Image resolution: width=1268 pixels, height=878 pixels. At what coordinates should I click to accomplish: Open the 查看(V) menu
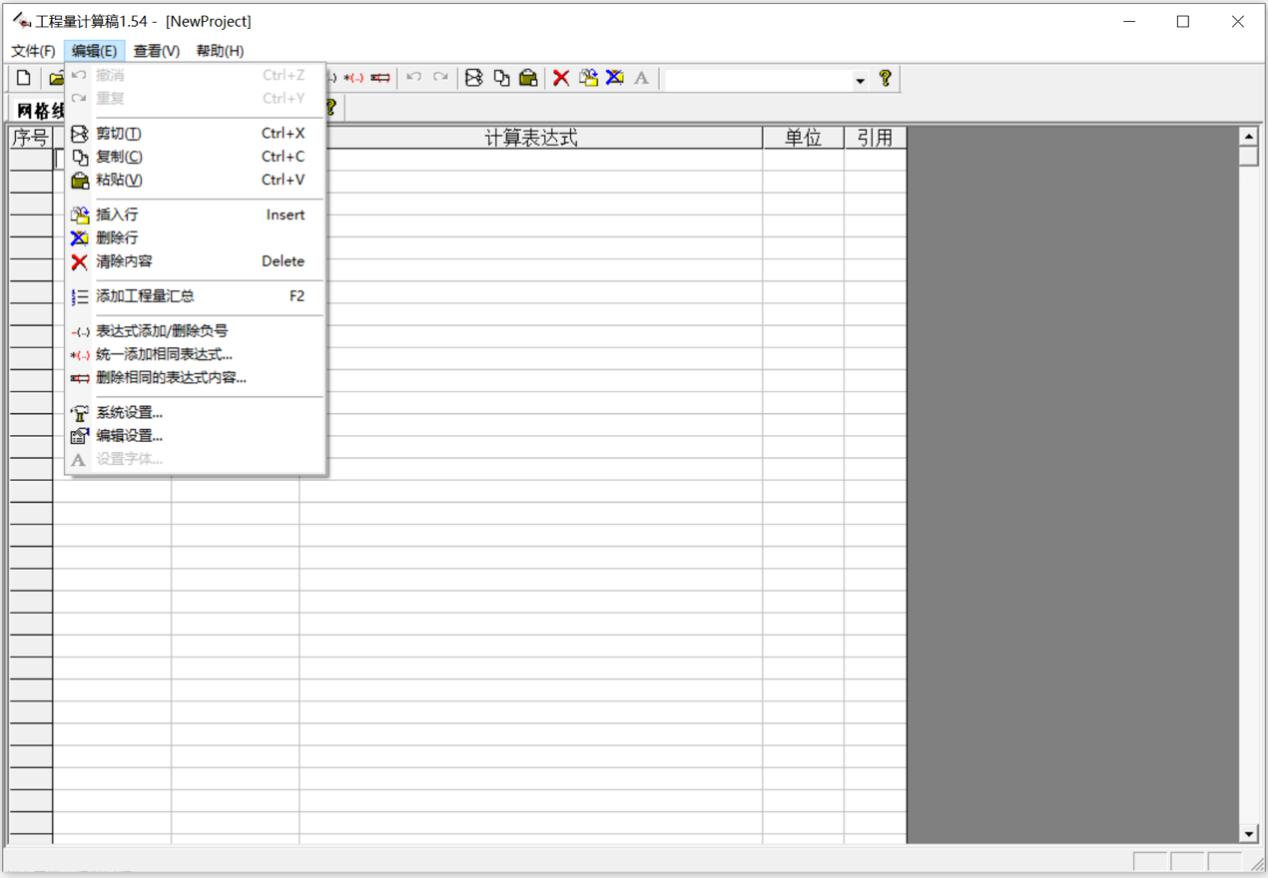coord(157,51)
